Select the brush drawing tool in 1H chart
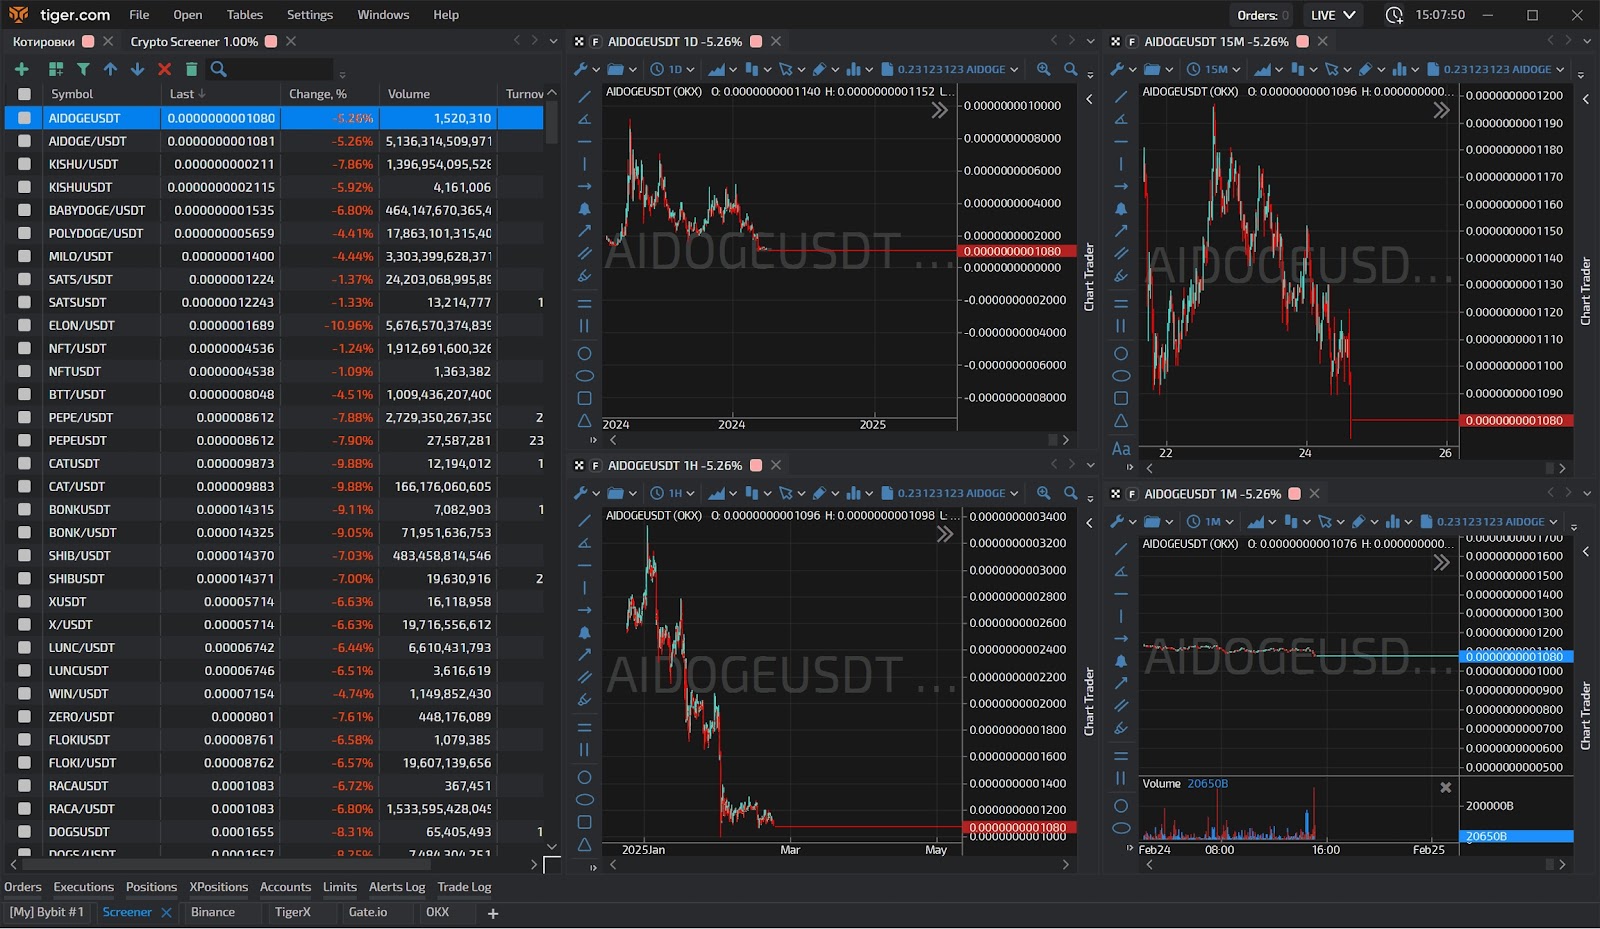 tap(585, 700)
